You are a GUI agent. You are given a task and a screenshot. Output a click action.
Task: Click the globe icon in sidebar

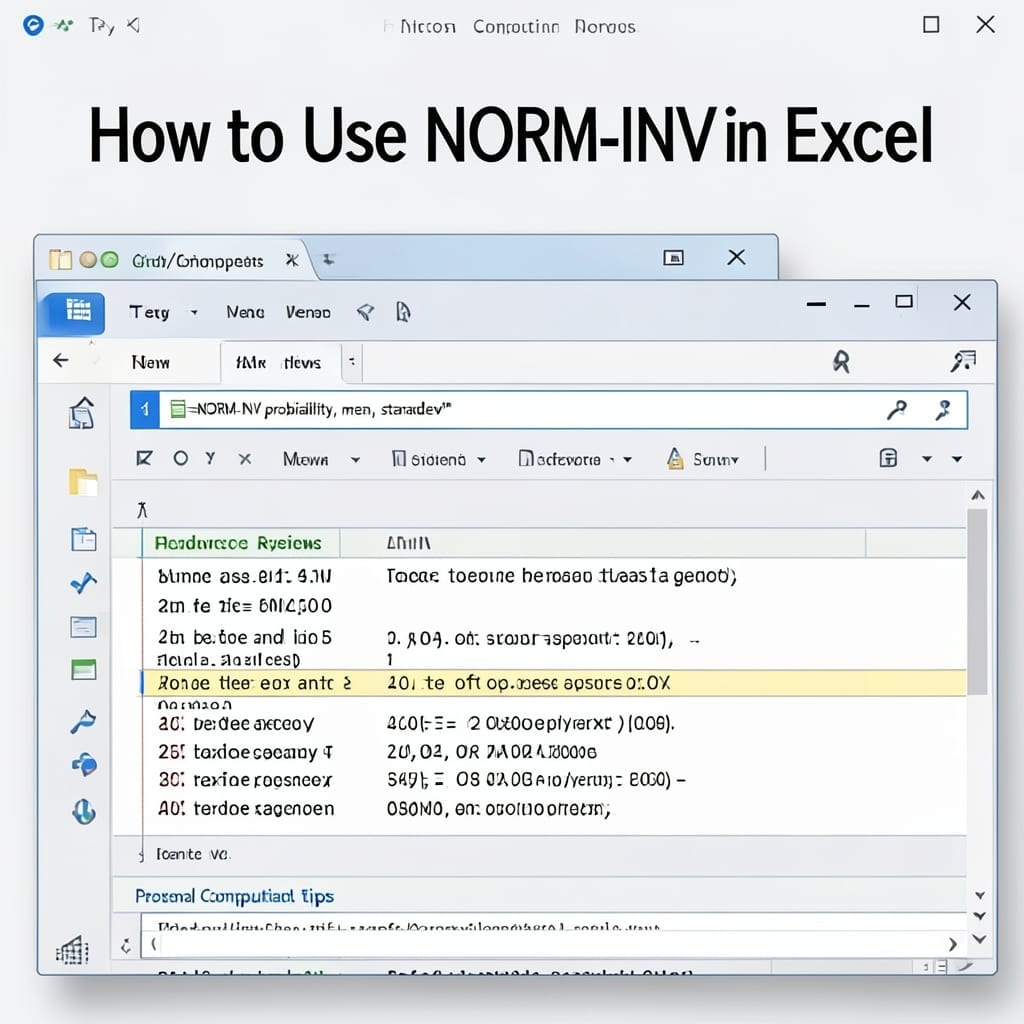84,812
